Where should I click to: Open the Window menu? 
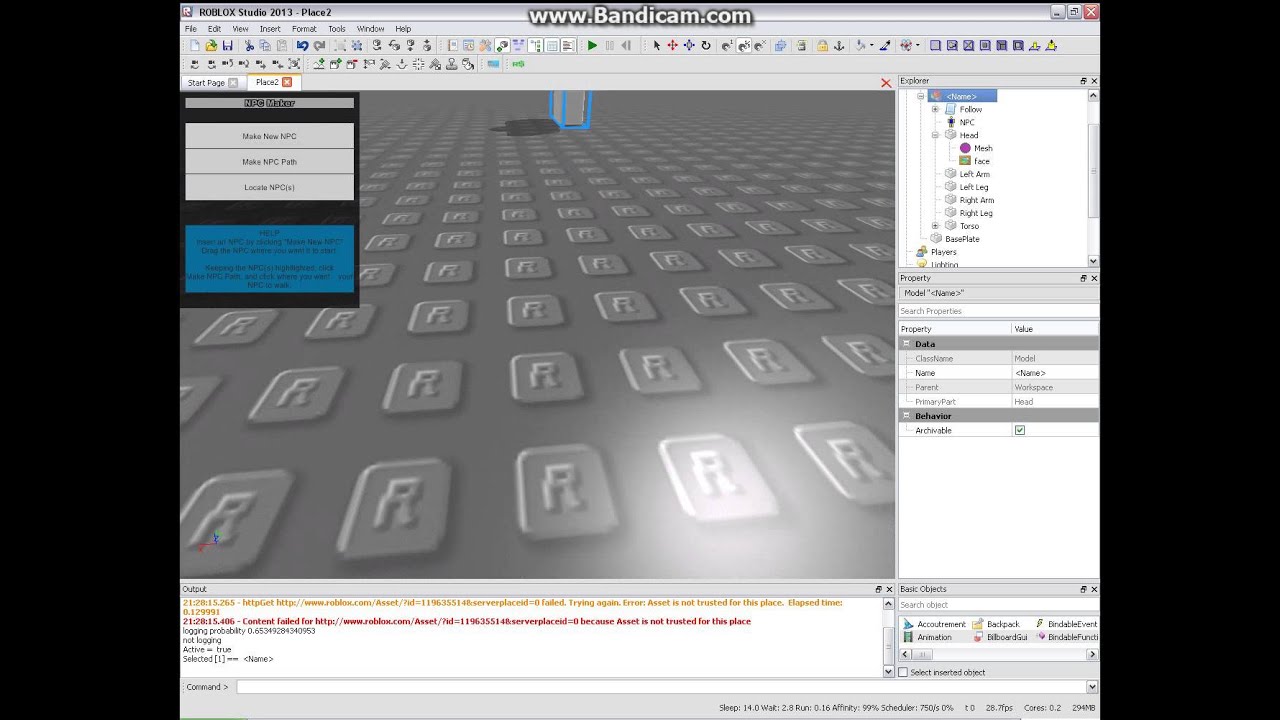pos(370,29)
